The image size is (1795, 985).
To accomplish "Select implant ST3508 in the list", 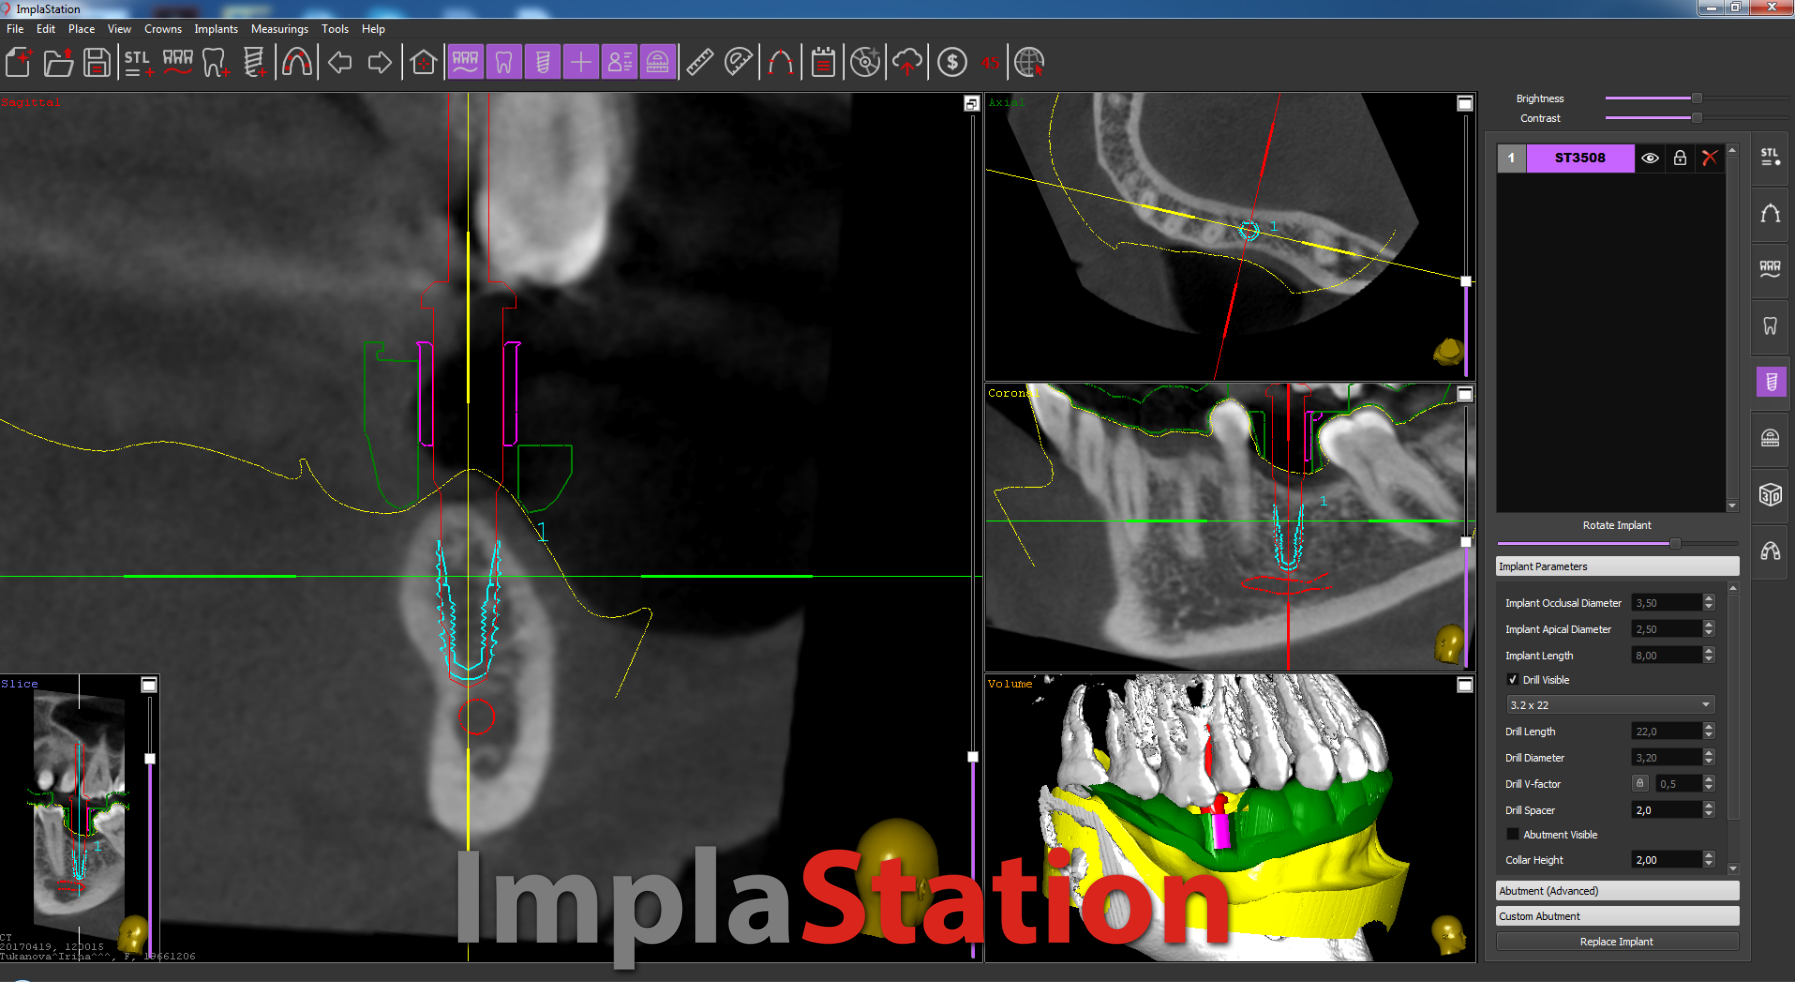I will (x=1580, y=158).
